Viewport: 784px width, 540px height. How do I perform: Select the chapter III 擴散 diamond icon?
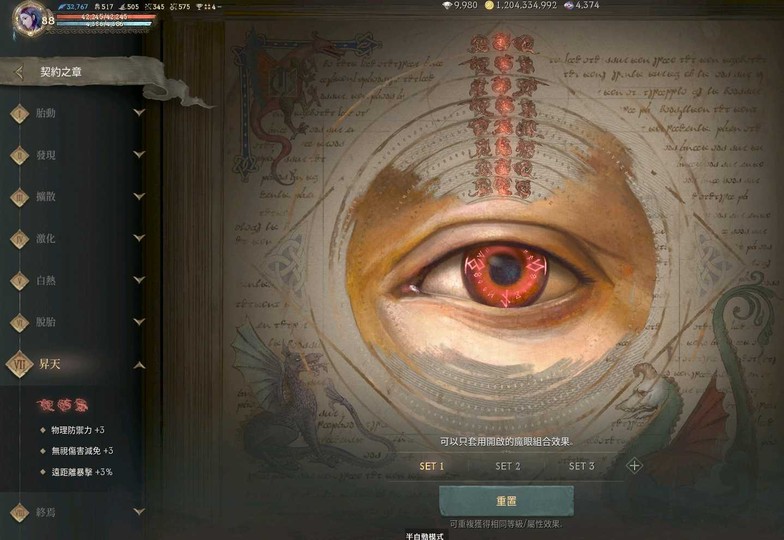(19, 197)
